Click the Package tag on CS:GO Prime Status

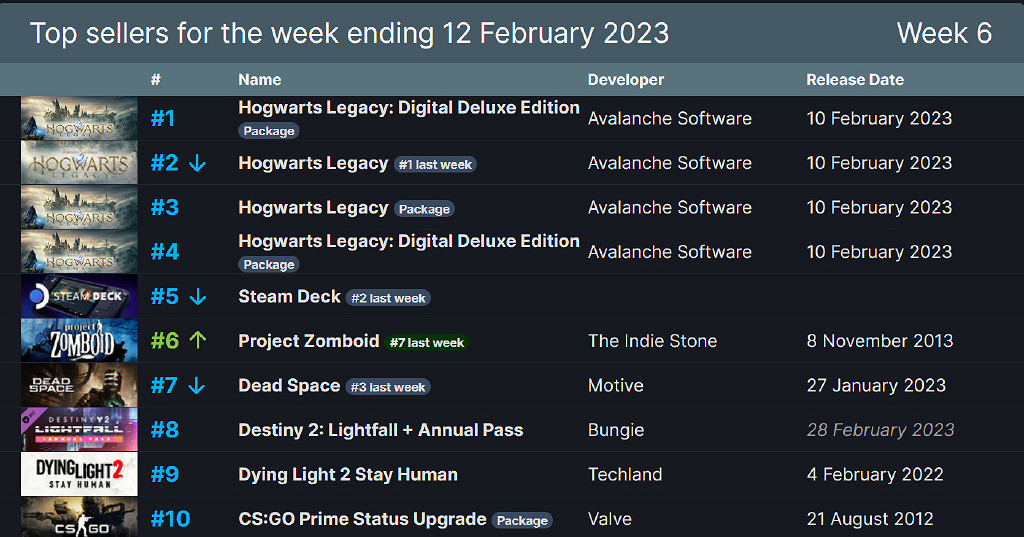[522, 521]
